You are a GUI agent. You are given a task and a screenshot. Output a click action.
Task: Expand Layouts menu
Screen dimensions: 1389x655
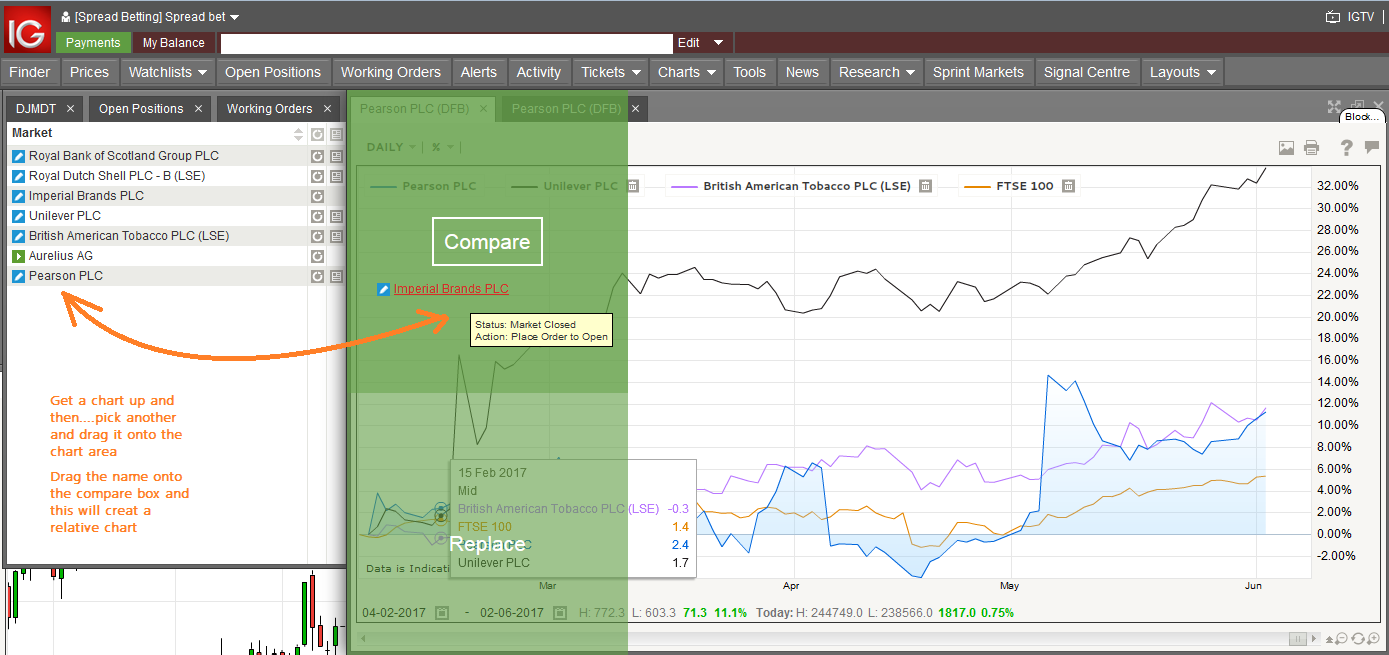1182,72
